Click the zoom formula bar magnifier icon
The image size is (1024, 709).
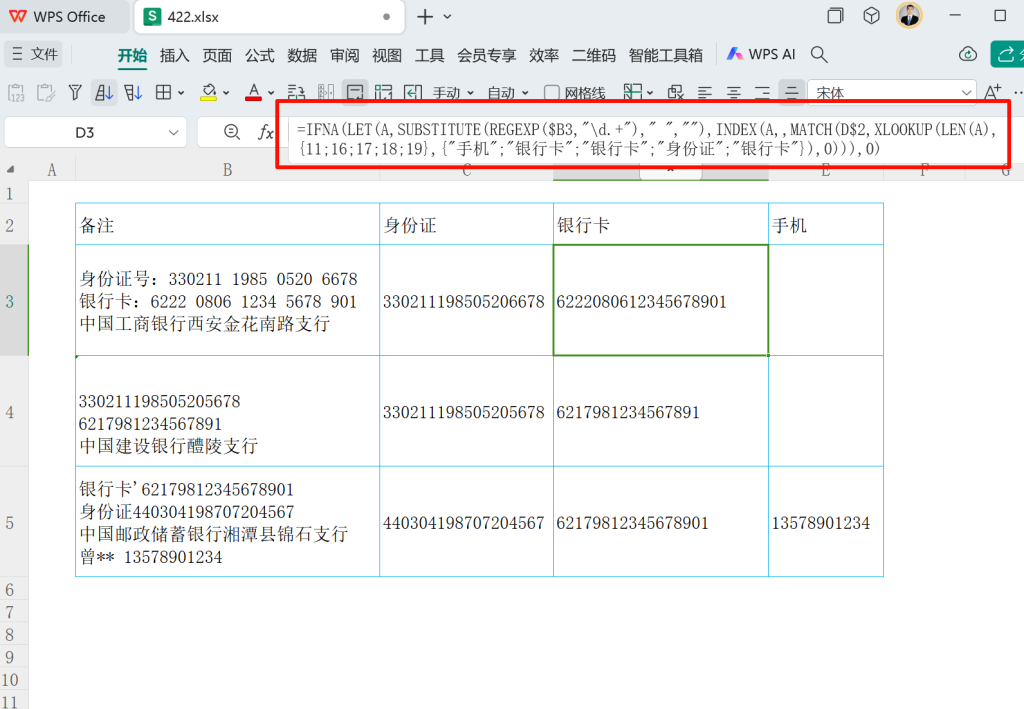[231, 133]
